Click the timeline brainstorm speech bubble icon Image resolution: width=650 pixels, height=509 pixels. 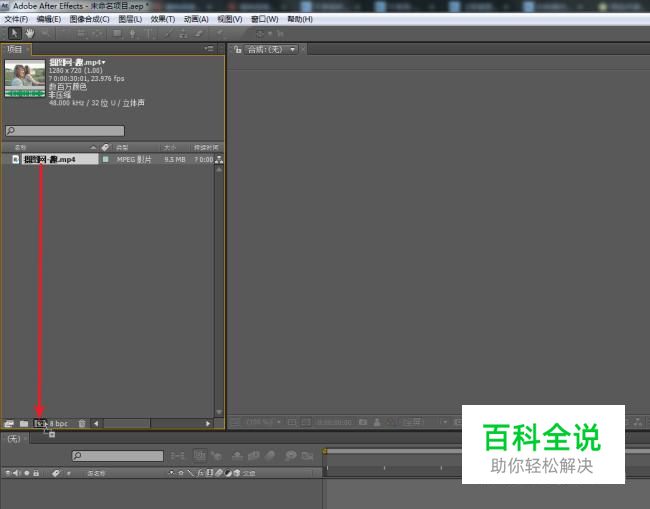pos(291,456)
